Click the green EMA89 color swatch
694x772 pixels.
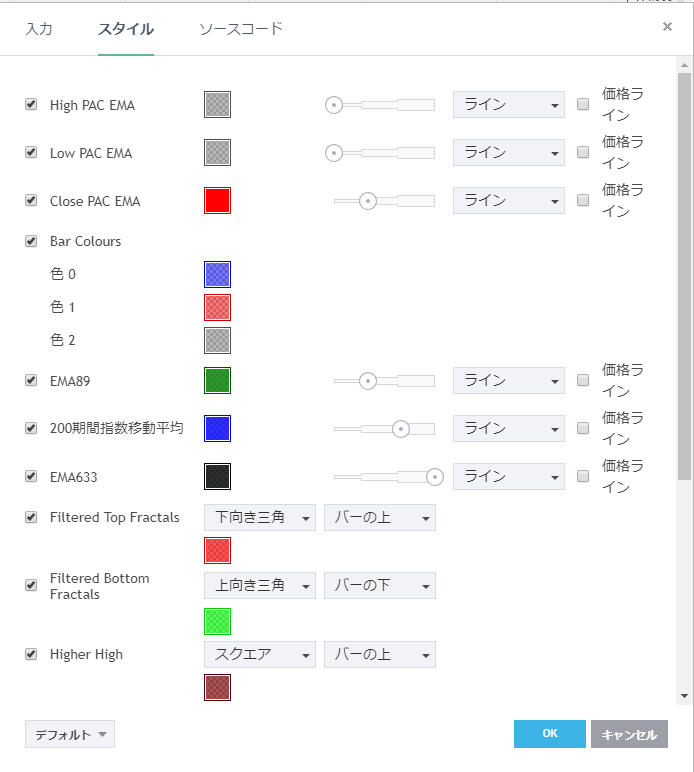[217, 381]
